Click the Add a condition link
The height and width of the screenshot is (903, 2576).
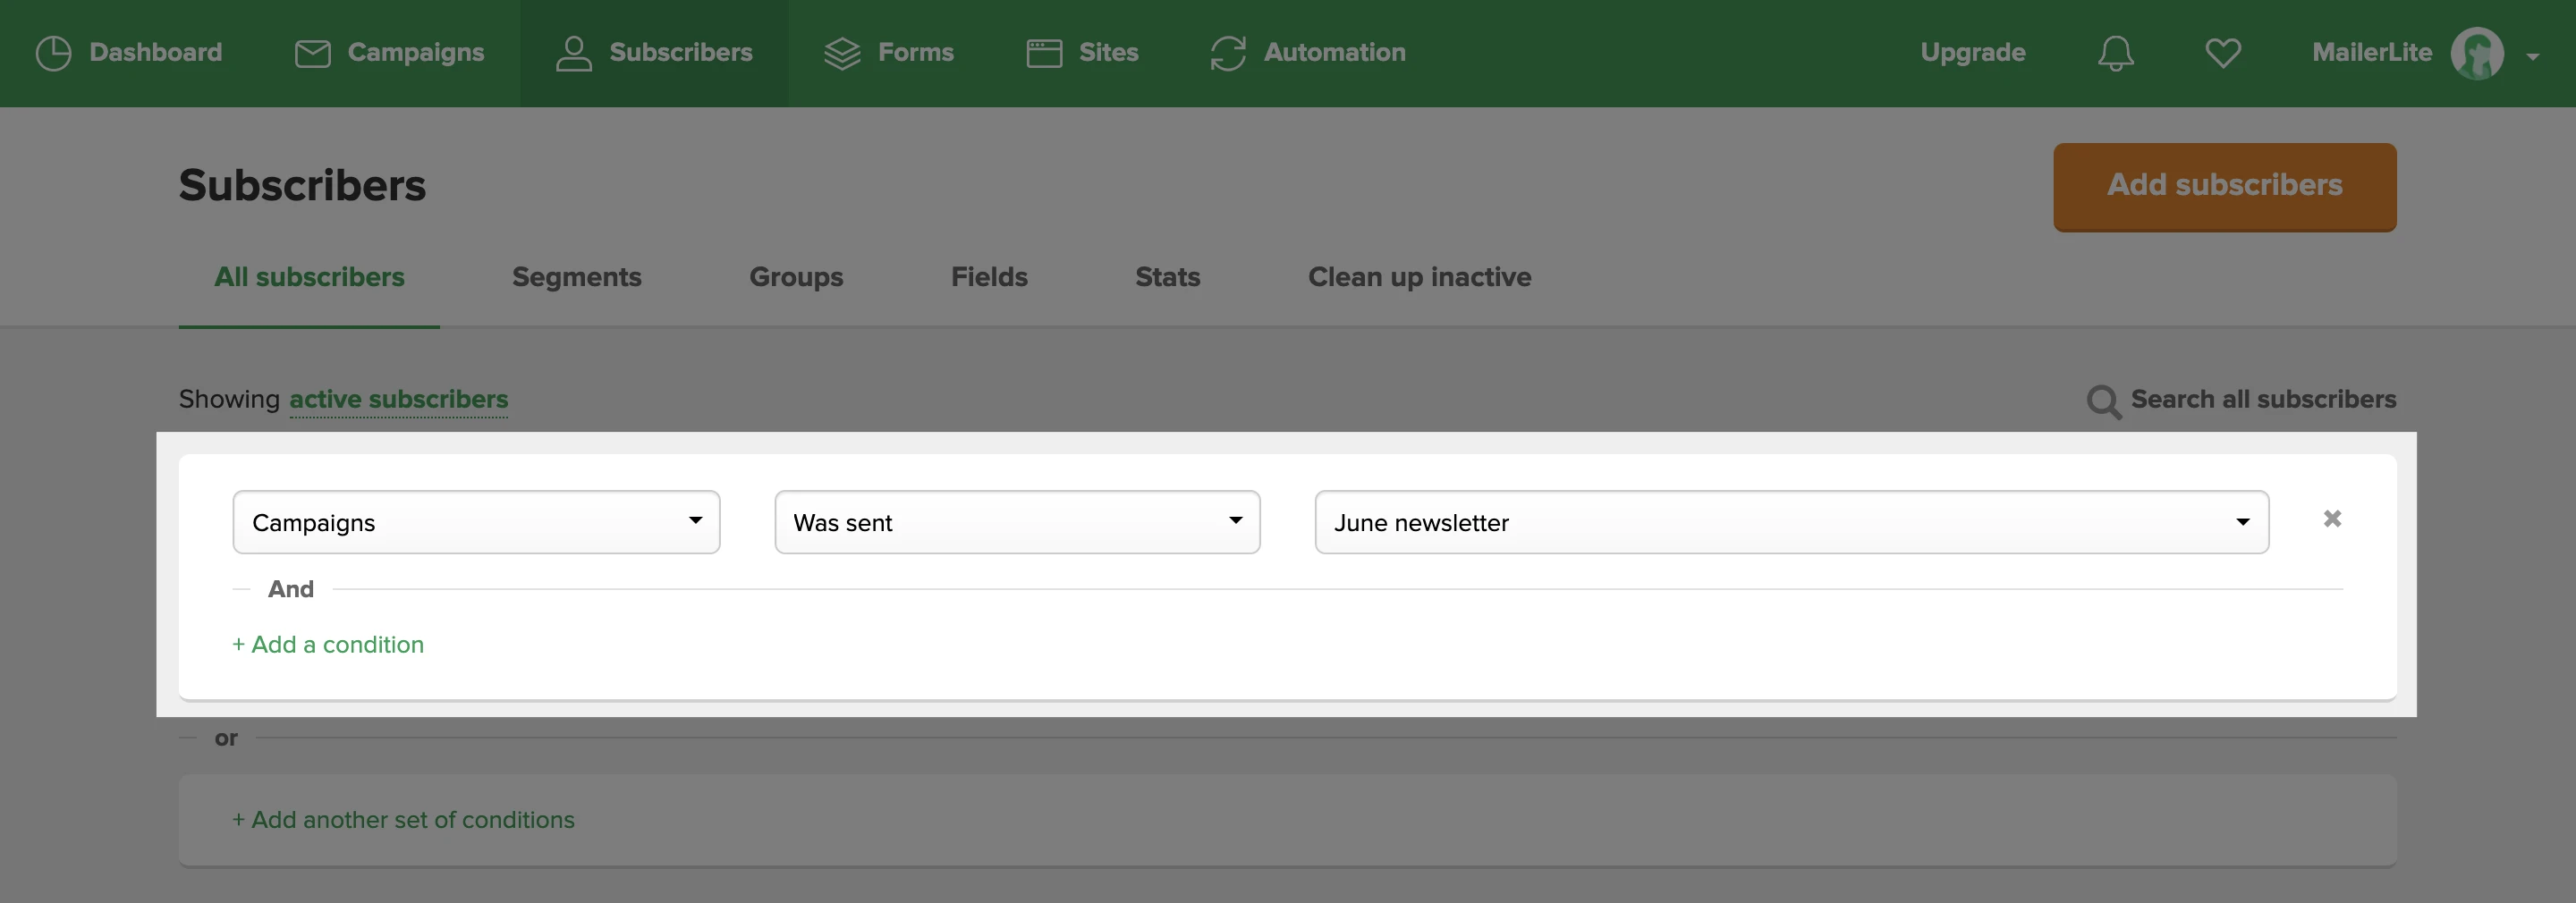328,645
